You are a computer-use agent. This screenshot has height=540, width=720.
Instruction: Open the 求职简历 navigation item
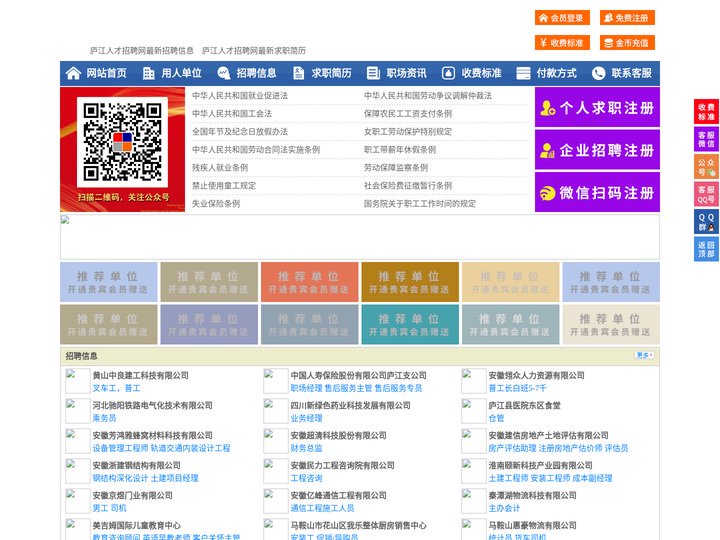pyautogui.click(x=332, y=73)
